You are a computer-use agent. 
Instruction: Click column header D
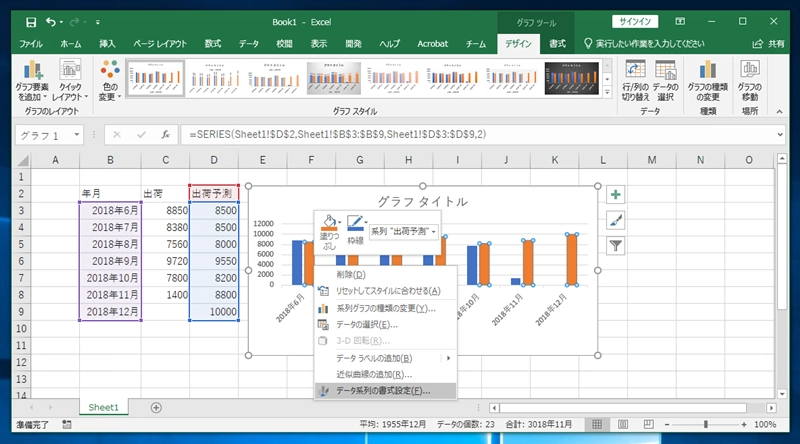(x=214, y=160)
